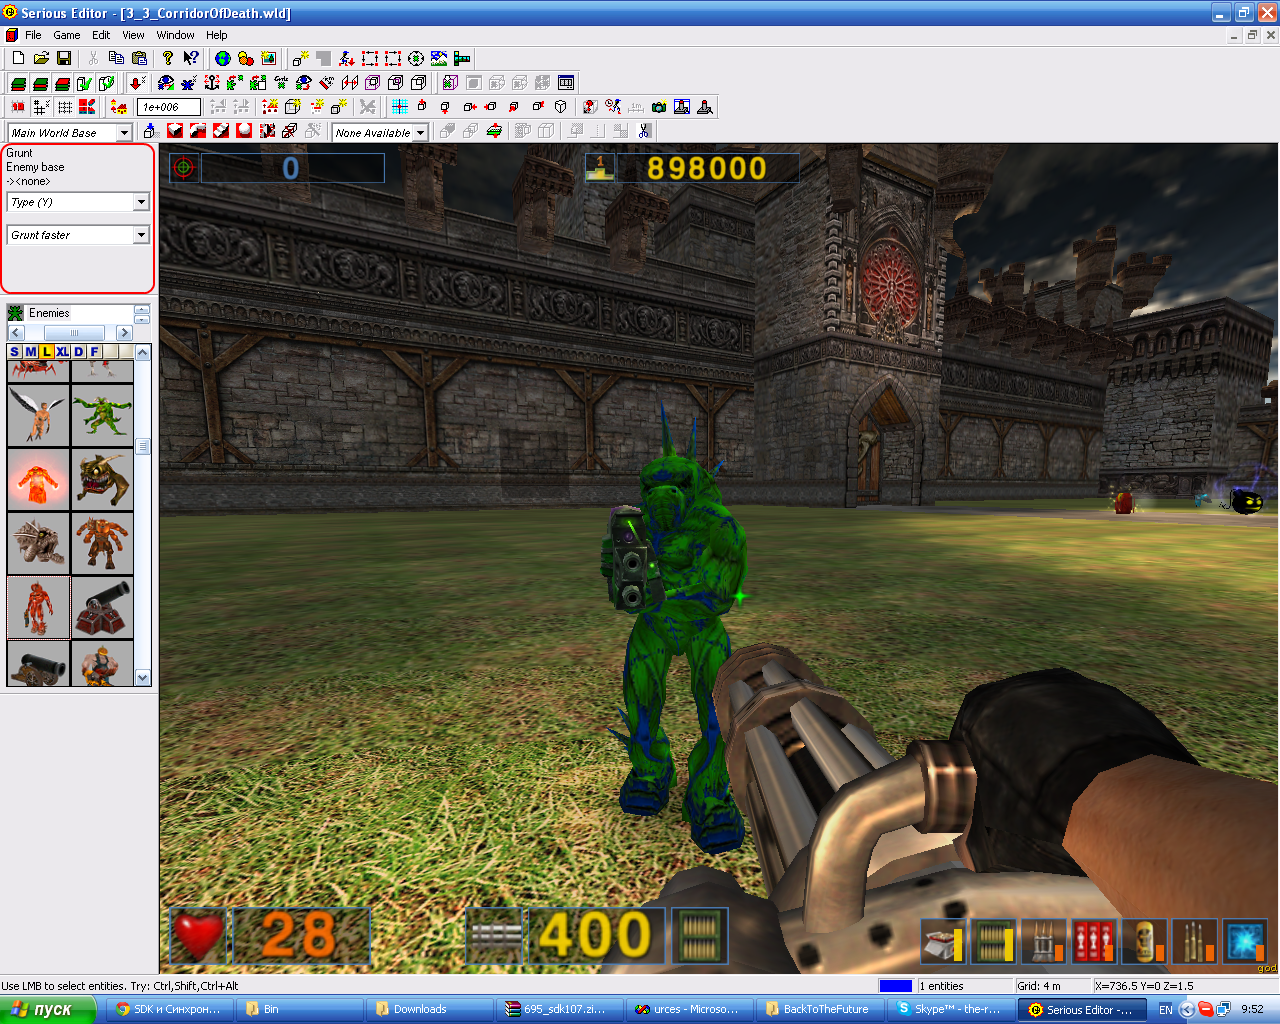Select the winged harpy enemy thumbnail
1280x1024 pixels.
(38, 415)
